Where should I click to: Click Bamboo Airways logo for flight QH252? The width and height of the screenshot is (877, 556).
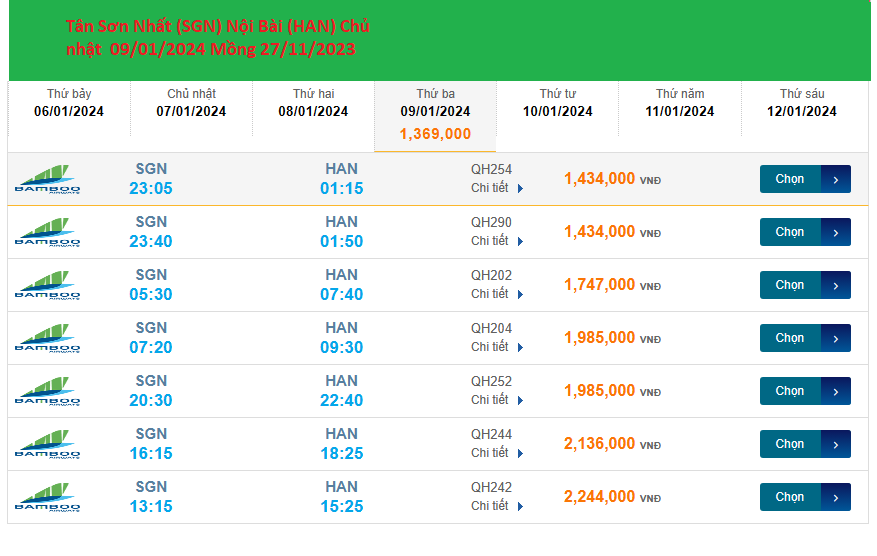coord(48,391)
